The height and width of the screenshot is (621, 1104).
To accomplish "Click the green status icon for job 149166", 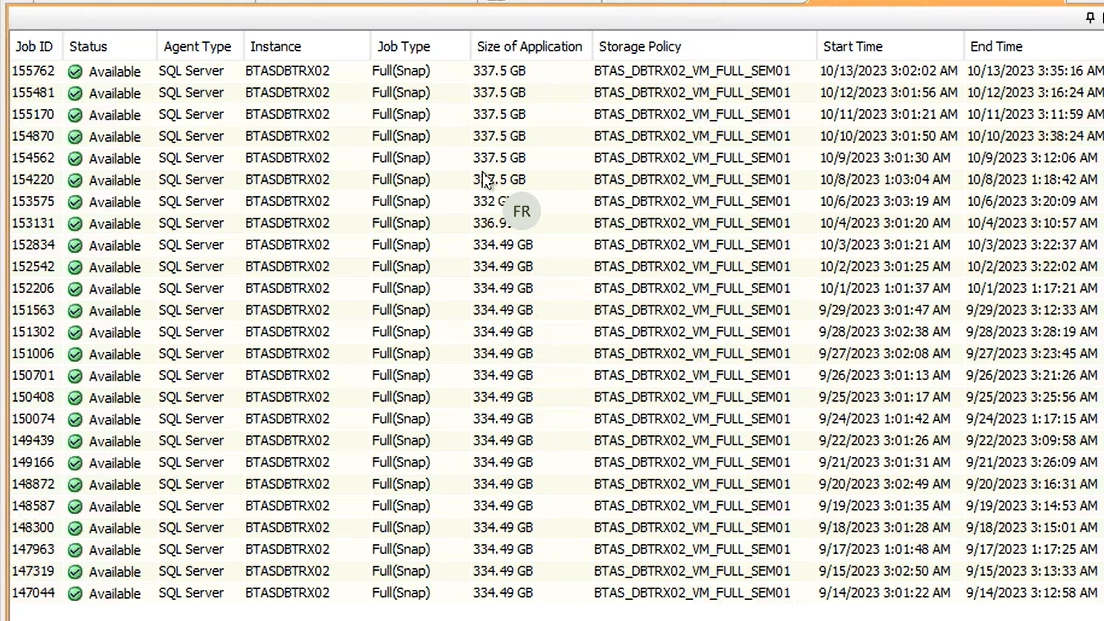I will click(75, 464).
